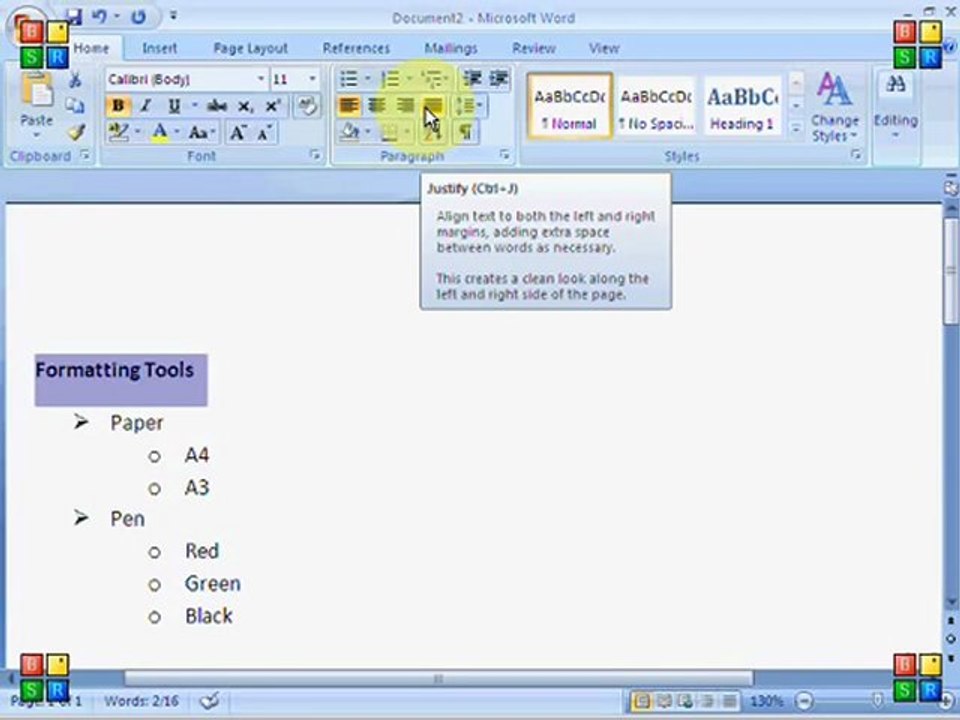Click the zoom slider handle
The height and width of the screenshot is (720, 960).
click(x=877, y=700)
